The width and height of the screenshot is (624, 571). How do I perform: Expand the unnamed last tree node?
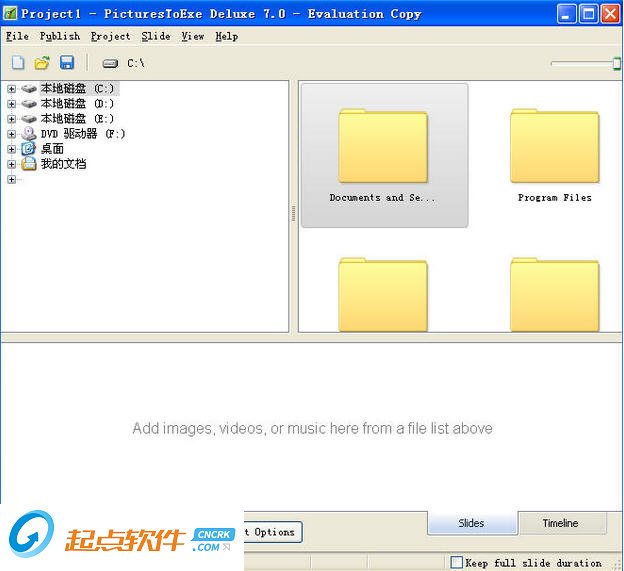12,179
